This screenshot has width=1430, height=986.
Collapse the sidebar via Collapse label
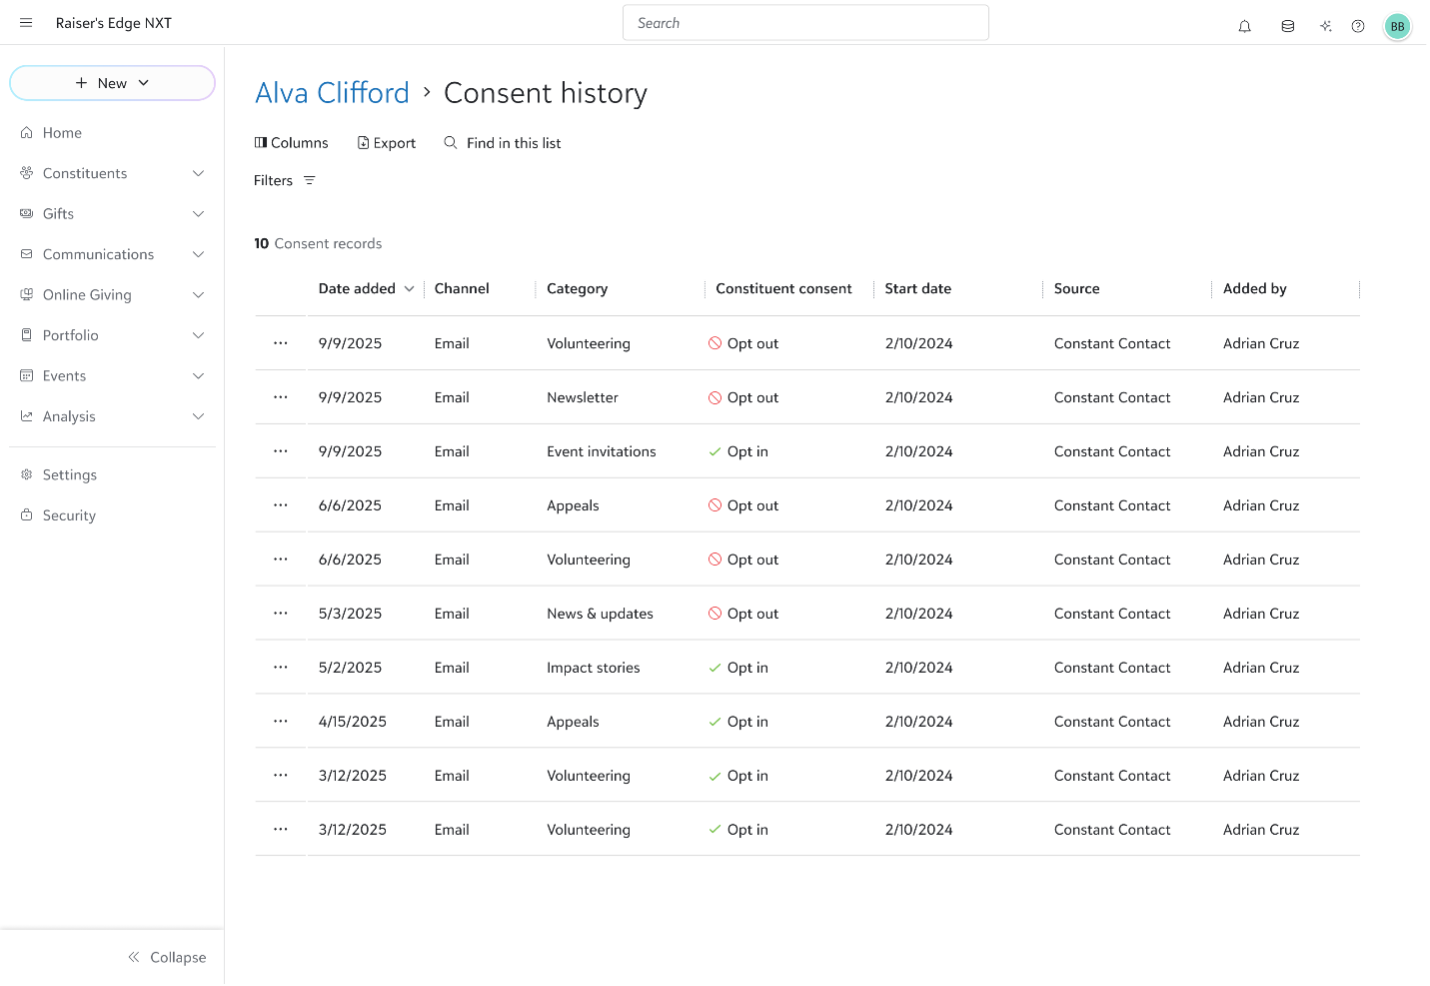178,957
